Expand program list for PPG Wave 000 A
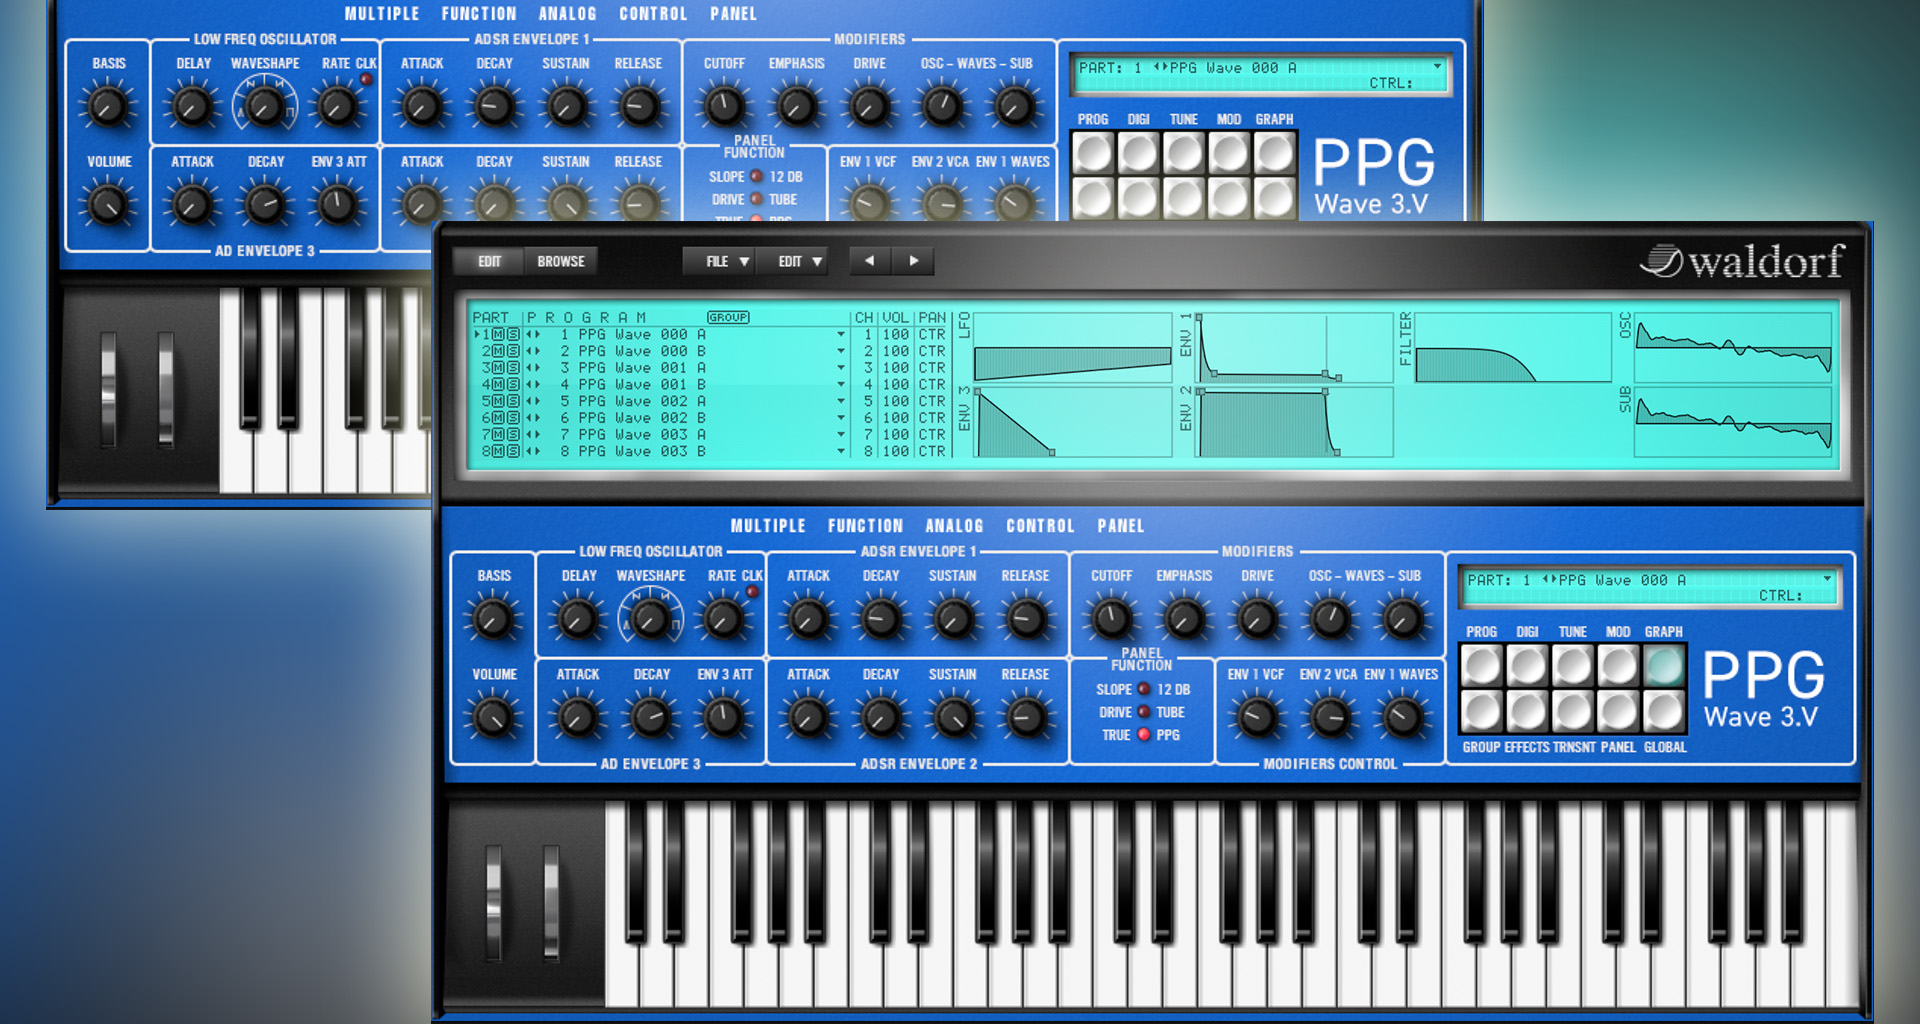Image resolution: width=1920 pixels, height=1024 pixels. (x=841, y=335)
